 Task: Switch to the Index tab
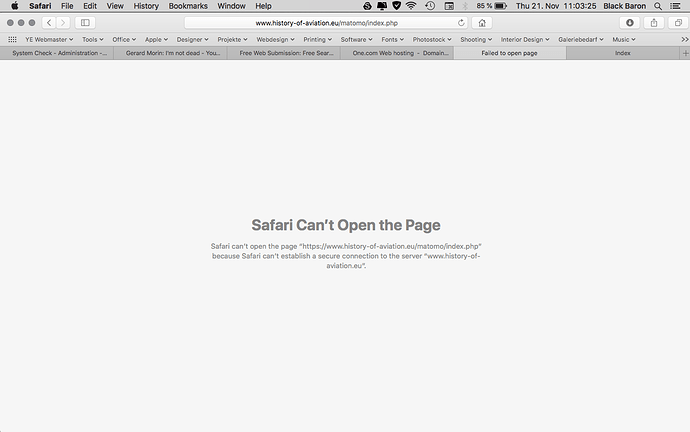[623, 53]
